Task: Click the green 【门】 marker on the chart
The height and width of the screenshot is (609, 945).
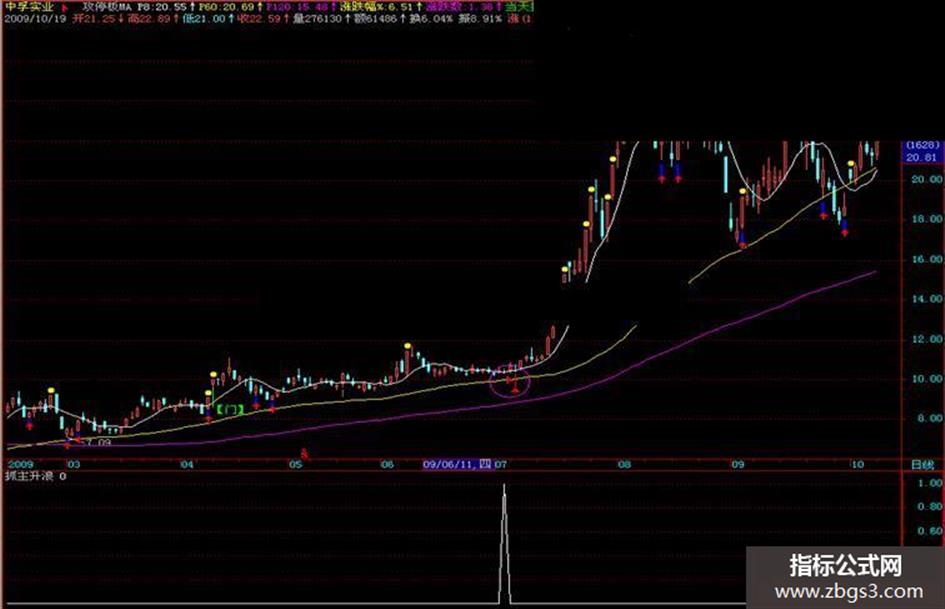Action: 230,410
